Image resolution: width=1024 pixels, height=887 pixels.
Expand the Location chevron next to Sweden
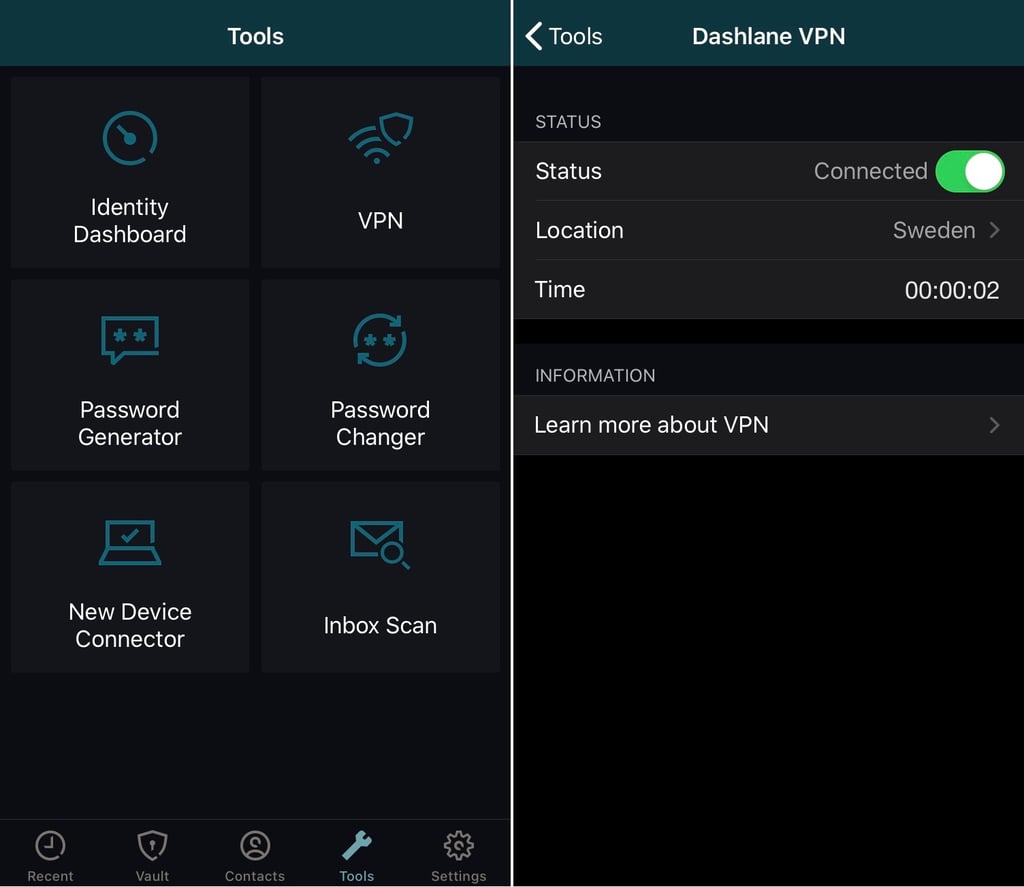coord(994,230)
